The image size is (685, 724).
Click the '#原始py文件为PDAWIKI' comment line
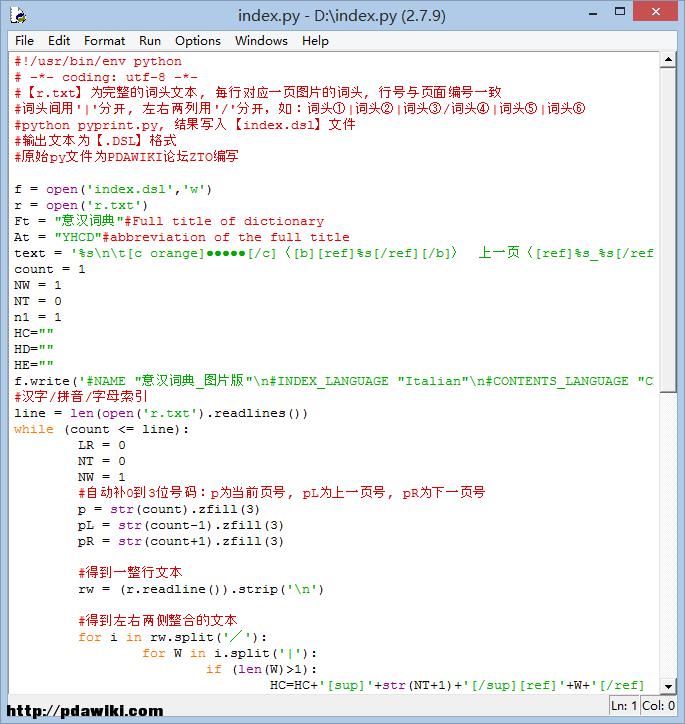126,157
